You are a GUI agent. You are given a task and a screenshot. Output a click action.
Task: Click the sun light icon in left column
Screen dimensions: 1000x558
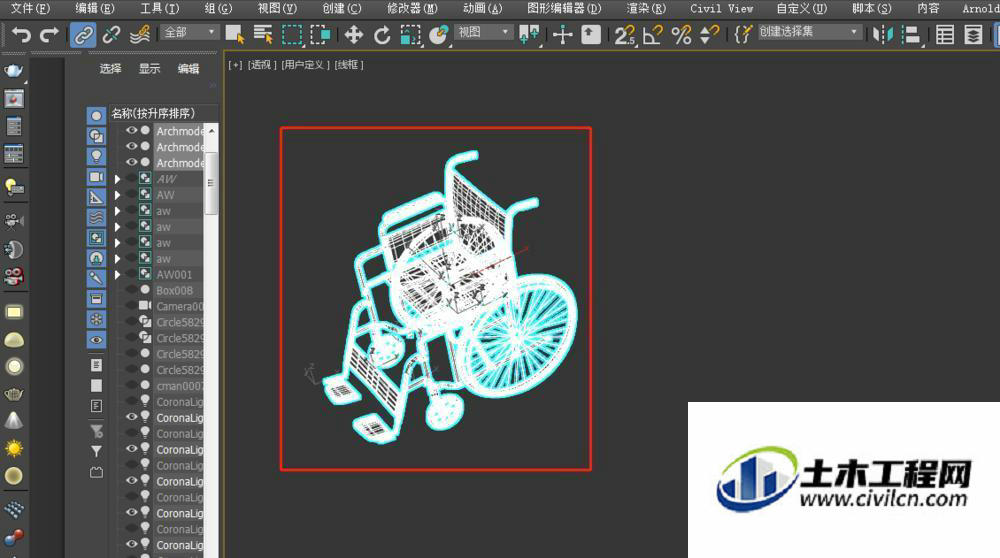coord(13,448)
